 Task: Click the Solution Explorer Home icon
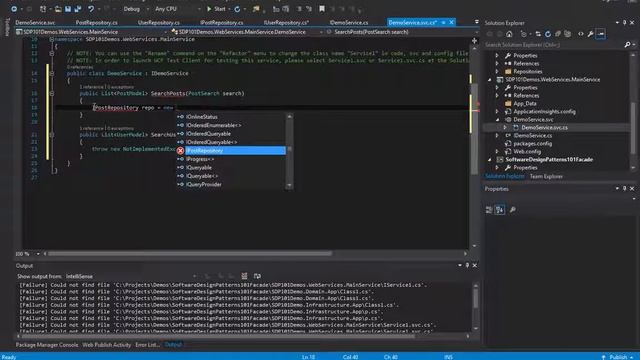509,34
